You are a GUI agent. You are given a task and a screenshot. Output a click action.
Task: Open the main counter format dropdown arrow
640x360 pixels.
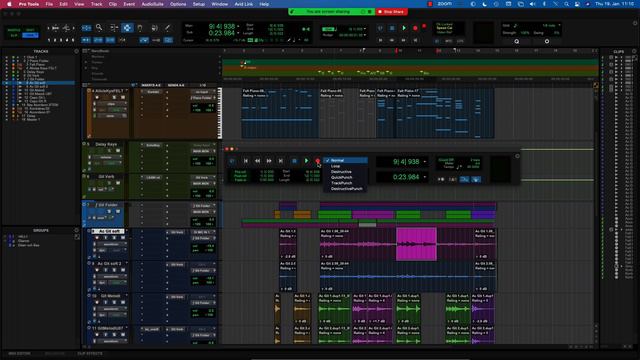tap(238, 27)
